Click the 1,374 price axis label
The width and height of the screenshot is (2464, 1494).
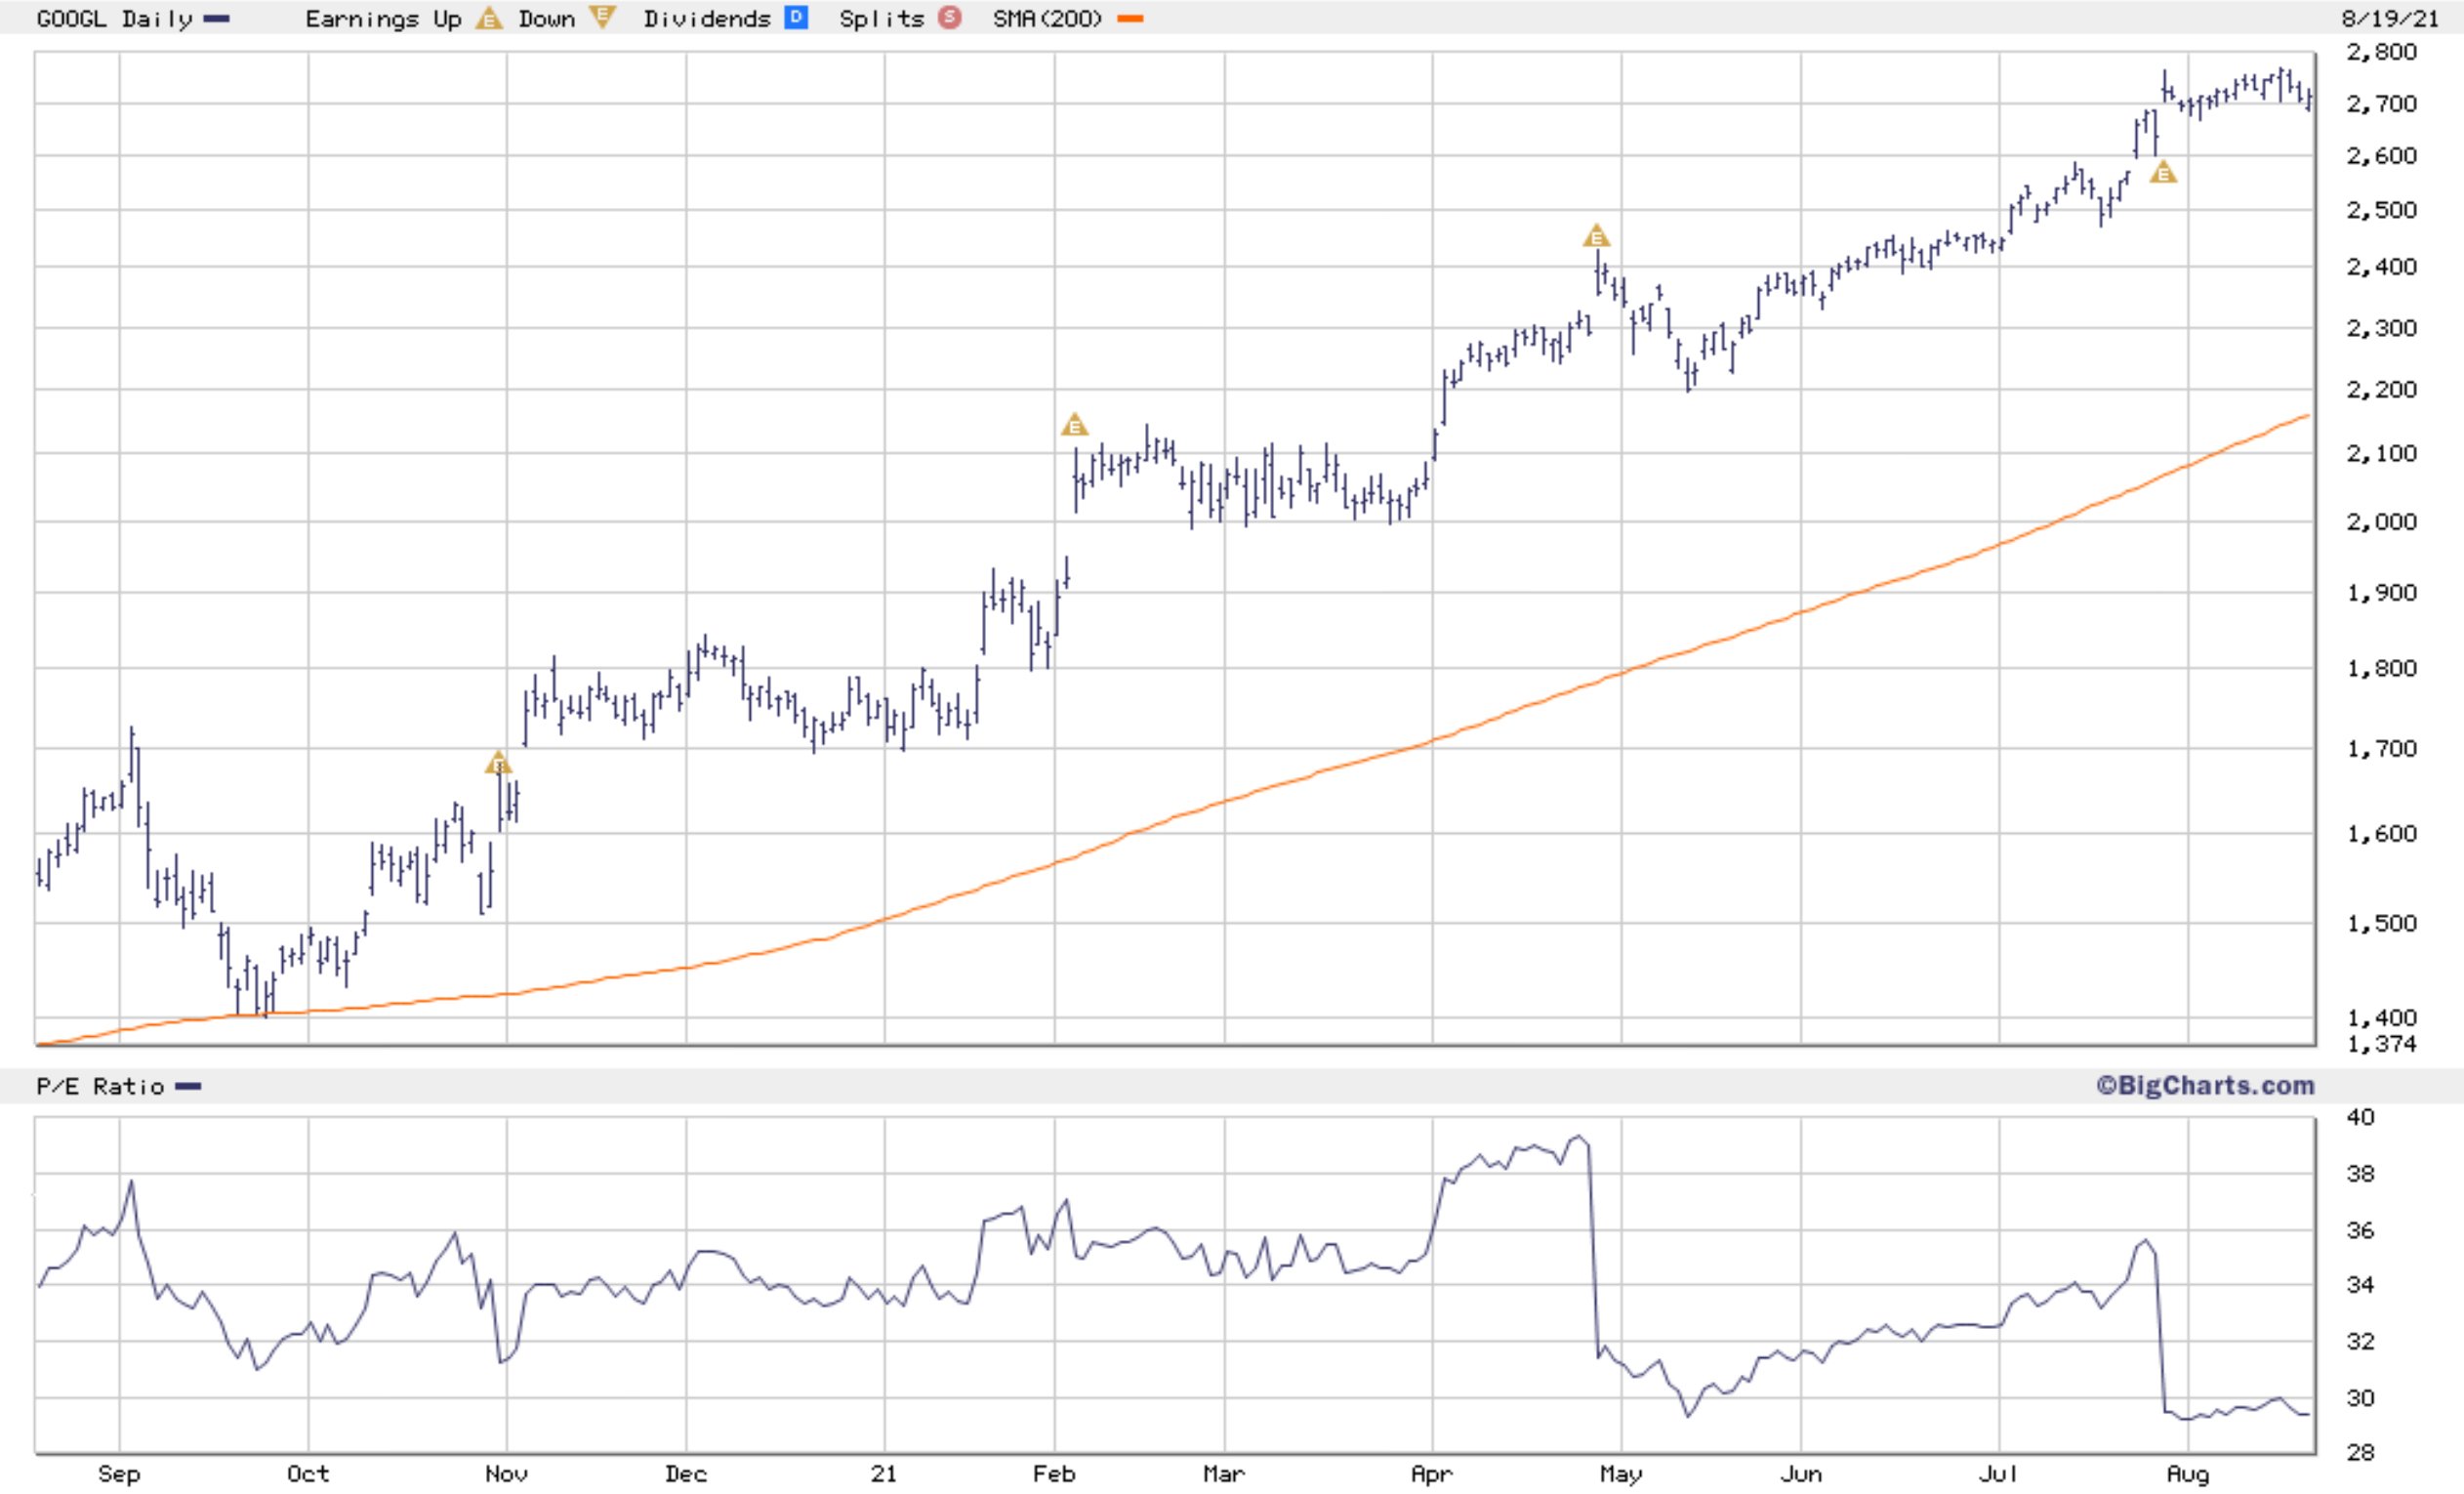(2381, 1044)
